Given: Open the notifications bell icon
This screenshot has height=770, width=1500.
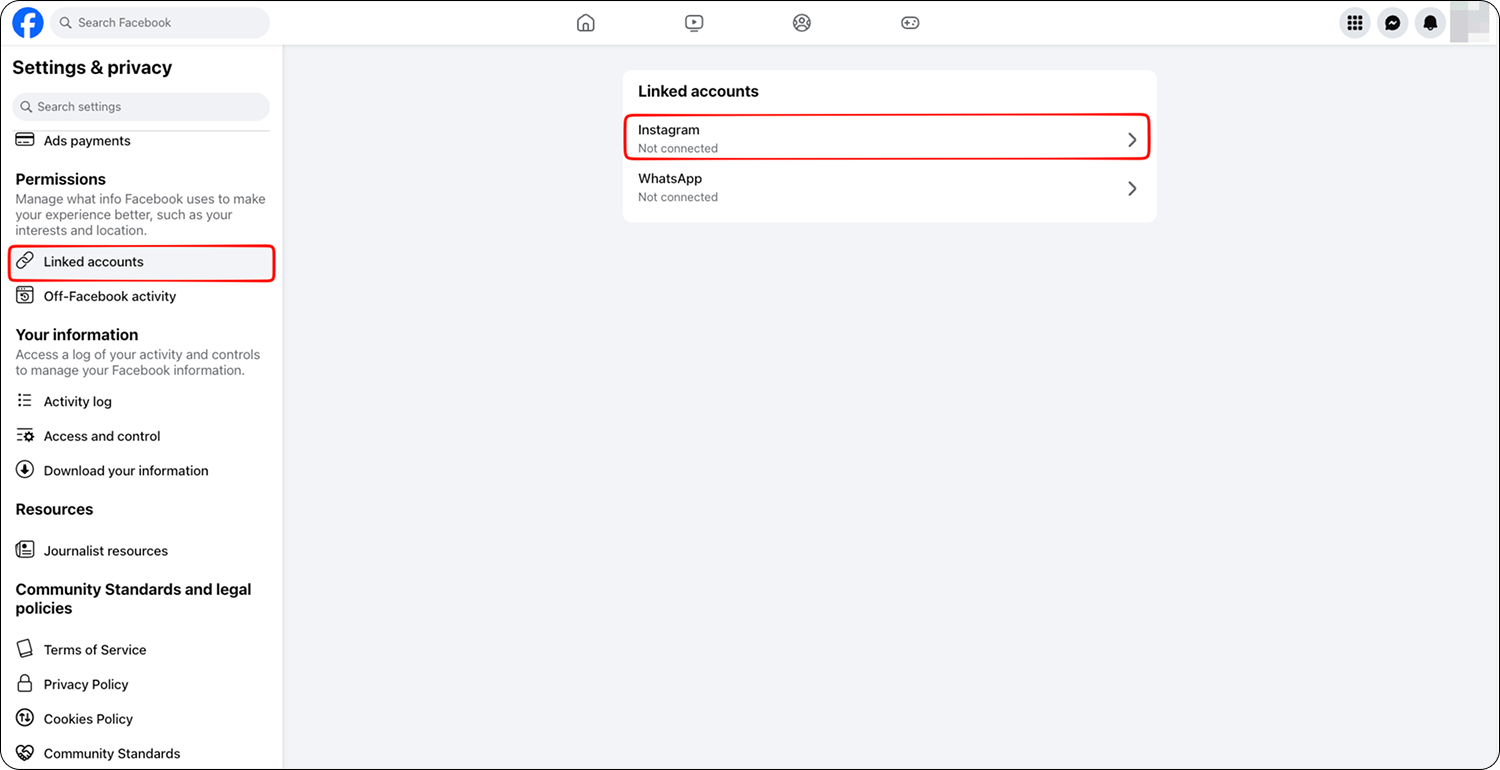Looking at the screenshot, I should [x=1431, y=22].
